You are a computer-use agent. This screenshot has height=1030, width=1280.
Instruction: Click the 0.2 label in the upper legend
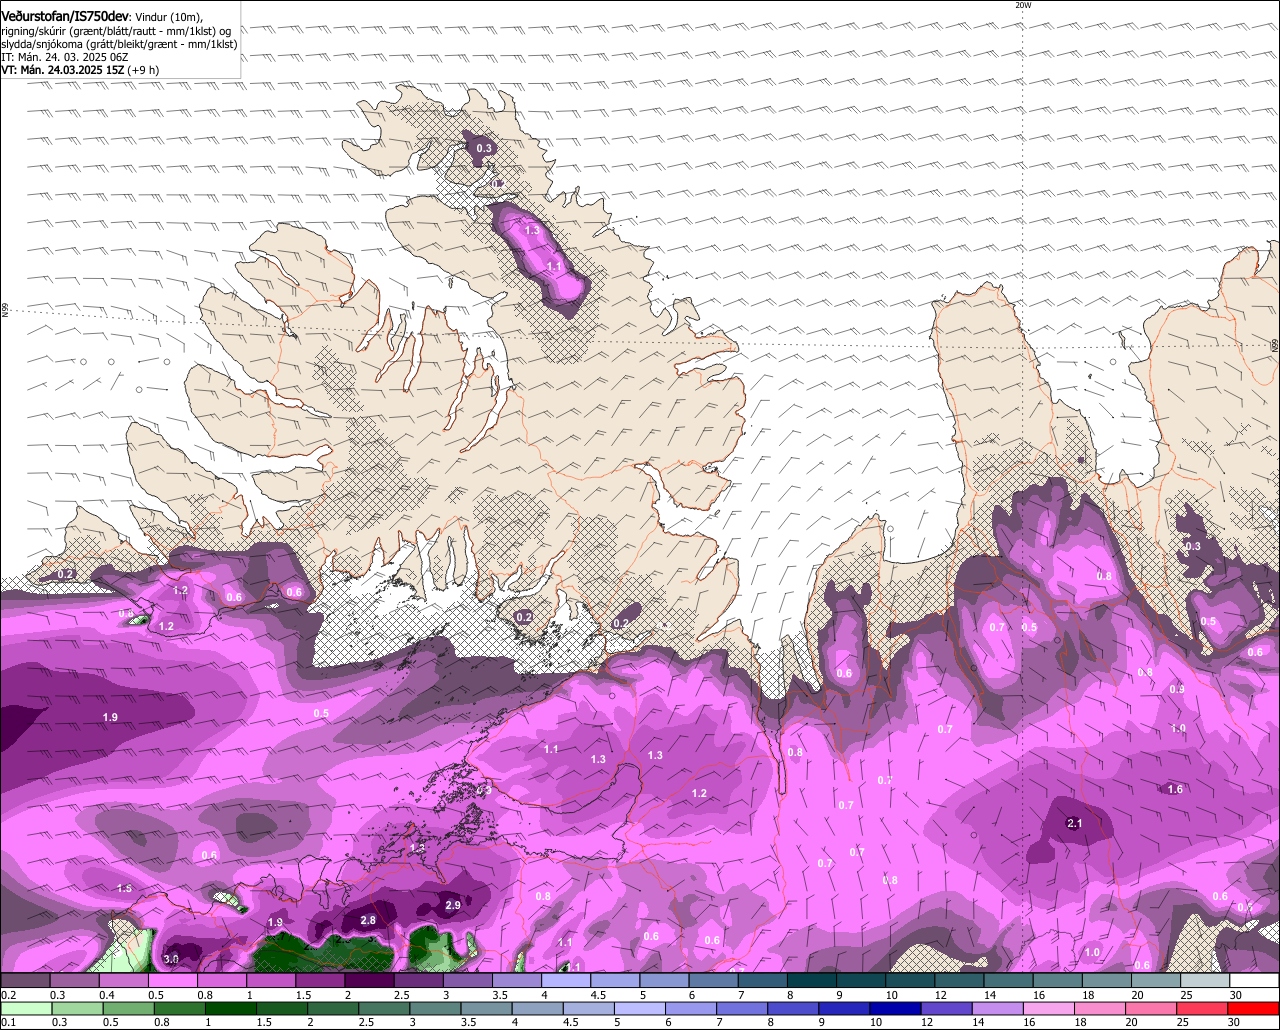click(x=8, y=995)
